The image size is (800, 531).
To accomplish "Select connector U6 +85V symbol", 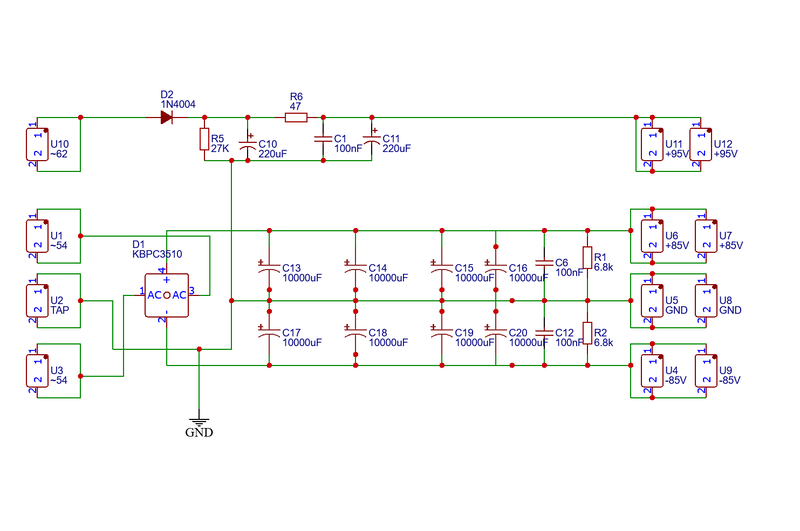I will point(652,236).
